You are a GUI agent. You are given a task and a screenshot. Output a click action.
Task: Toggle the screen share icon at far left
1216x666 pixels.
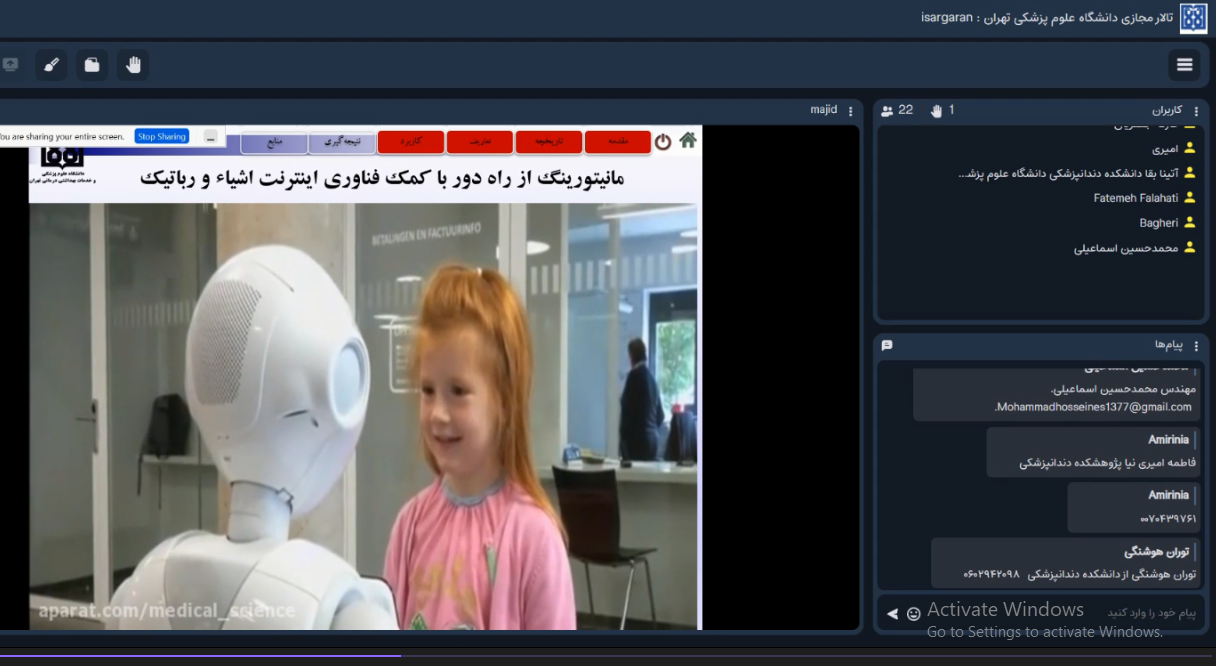[11, 65]
